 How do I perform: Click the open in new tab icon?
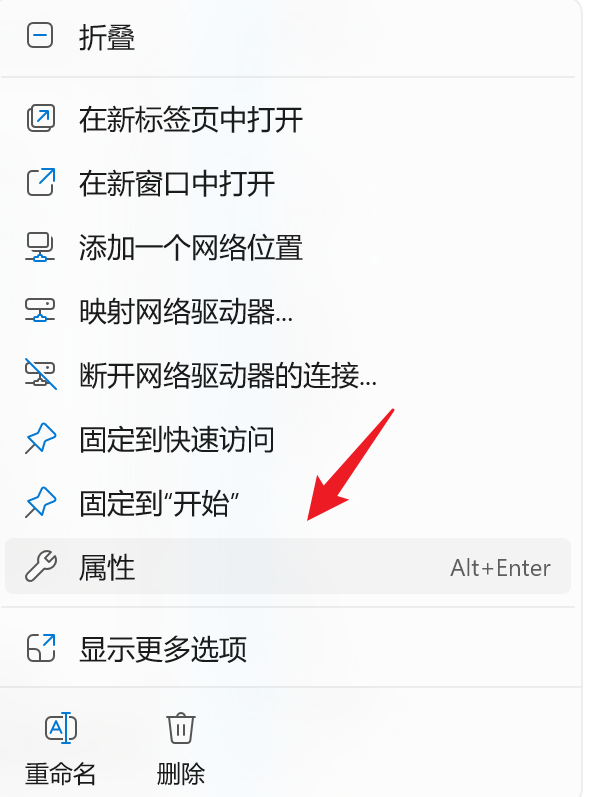pyautogui.click(x=41, y=118)
